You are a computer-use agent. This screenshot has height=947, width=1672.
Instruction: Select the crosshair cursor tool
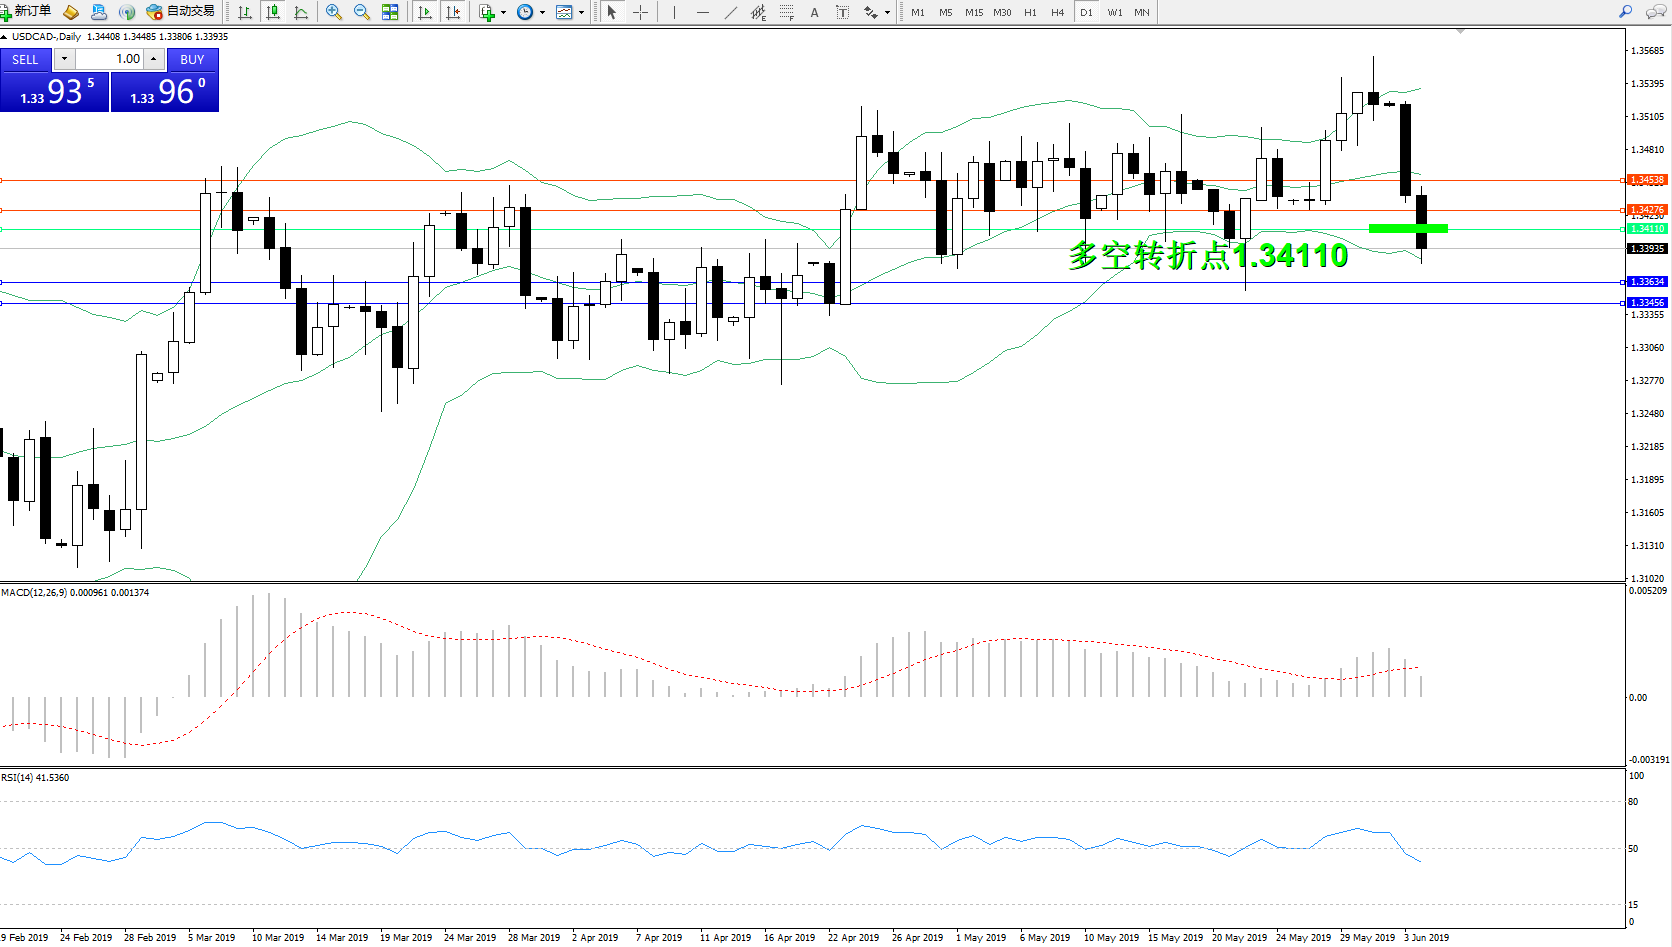(641, 12)
